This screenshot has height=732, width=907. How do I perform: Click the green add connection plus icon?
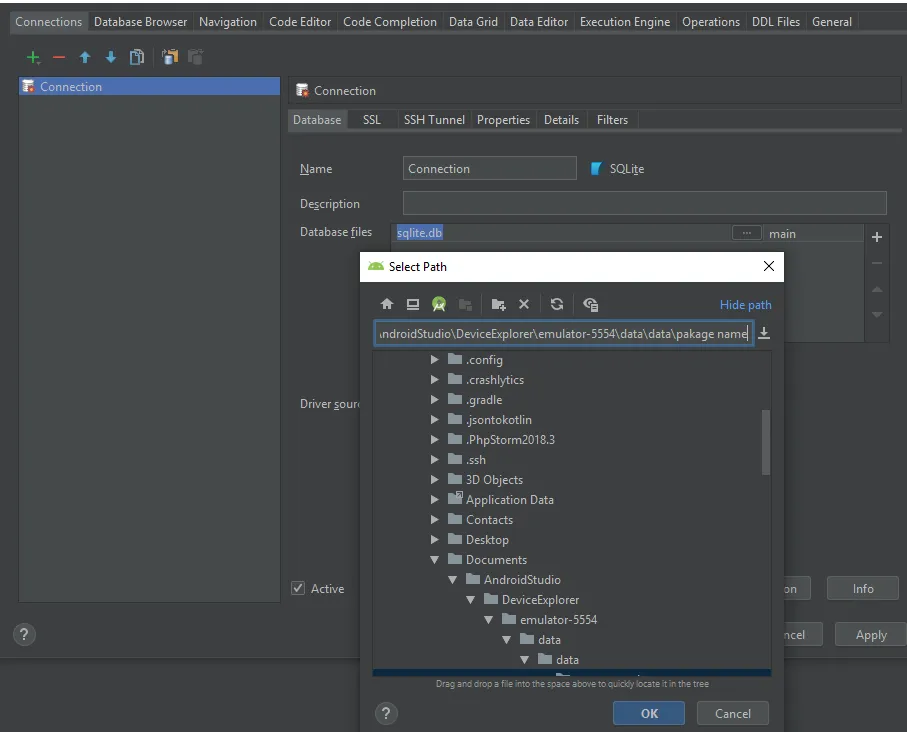pos(33,58)
